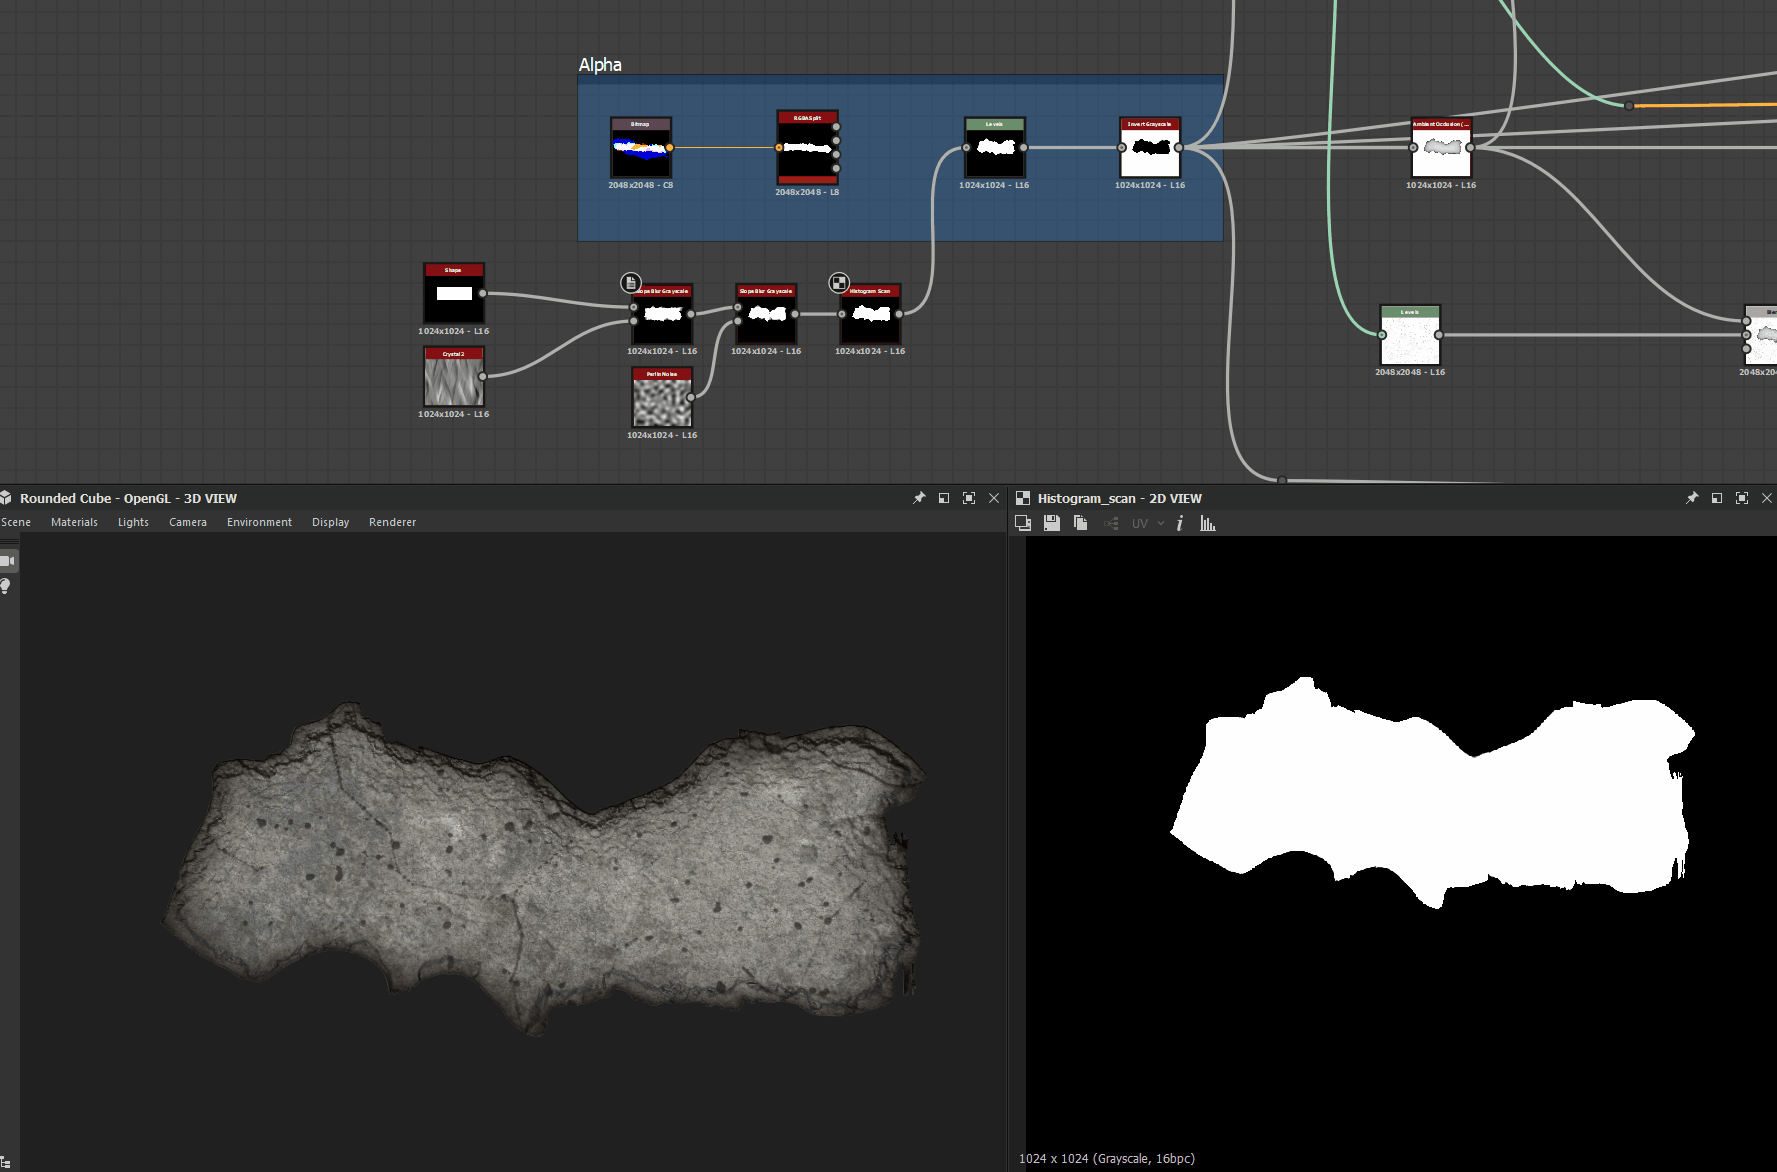Select the Alpha frame title
The image size is (1777, 1172).
tap(600, 65)
